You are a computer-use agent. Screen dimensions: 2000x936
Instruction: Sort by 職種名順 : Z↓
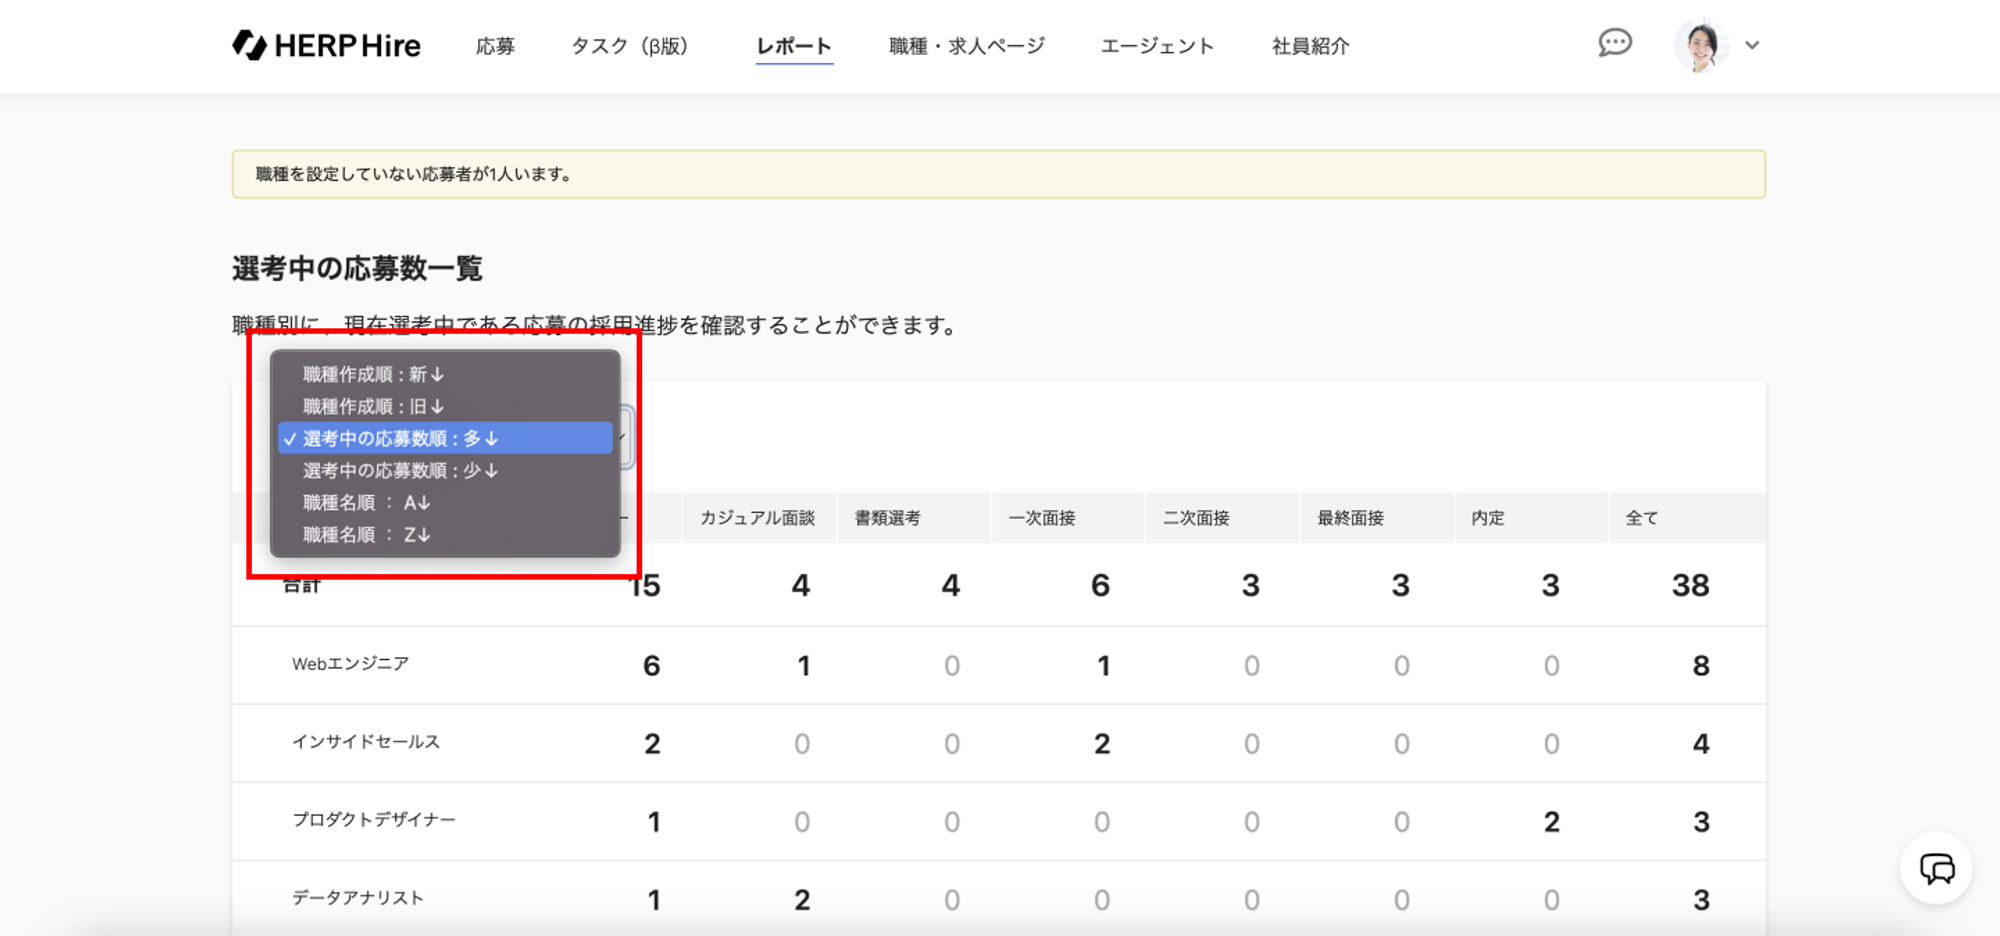366,534
